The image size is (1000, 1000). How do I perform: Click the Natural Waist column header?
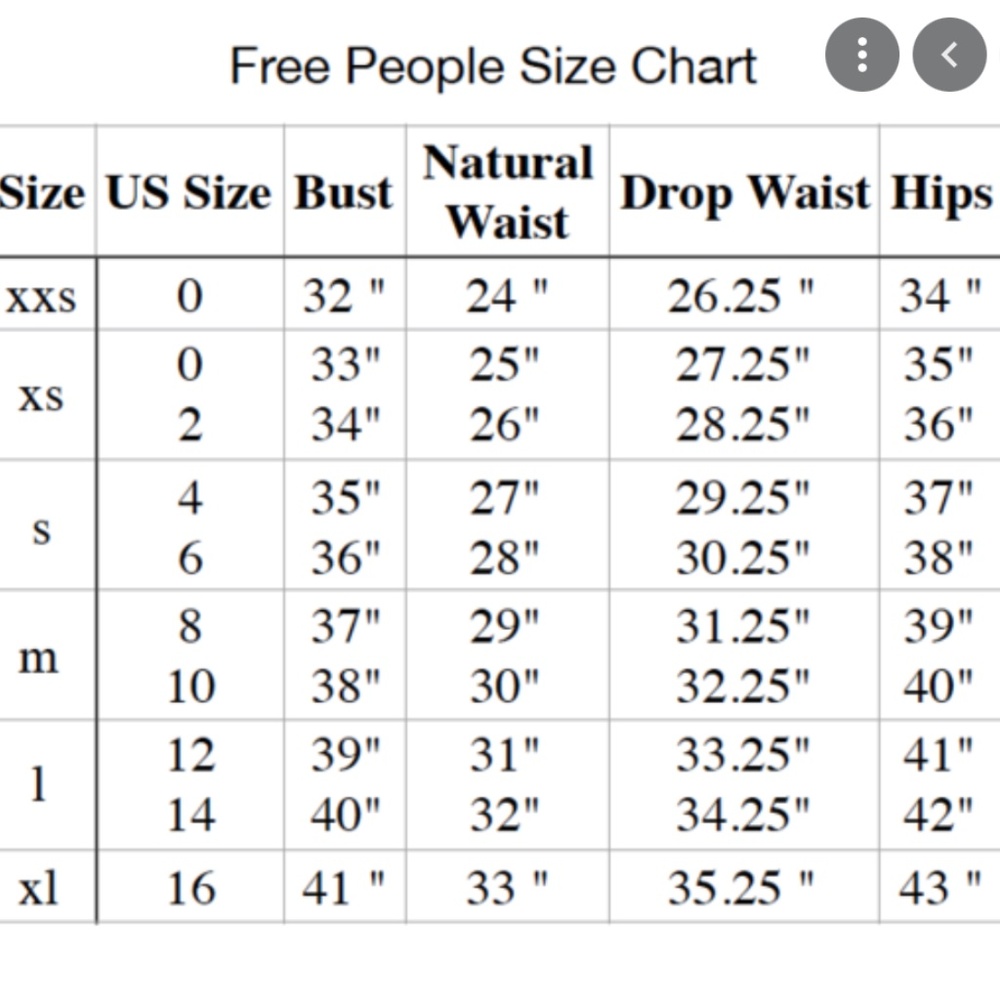(x=508, y=192)
